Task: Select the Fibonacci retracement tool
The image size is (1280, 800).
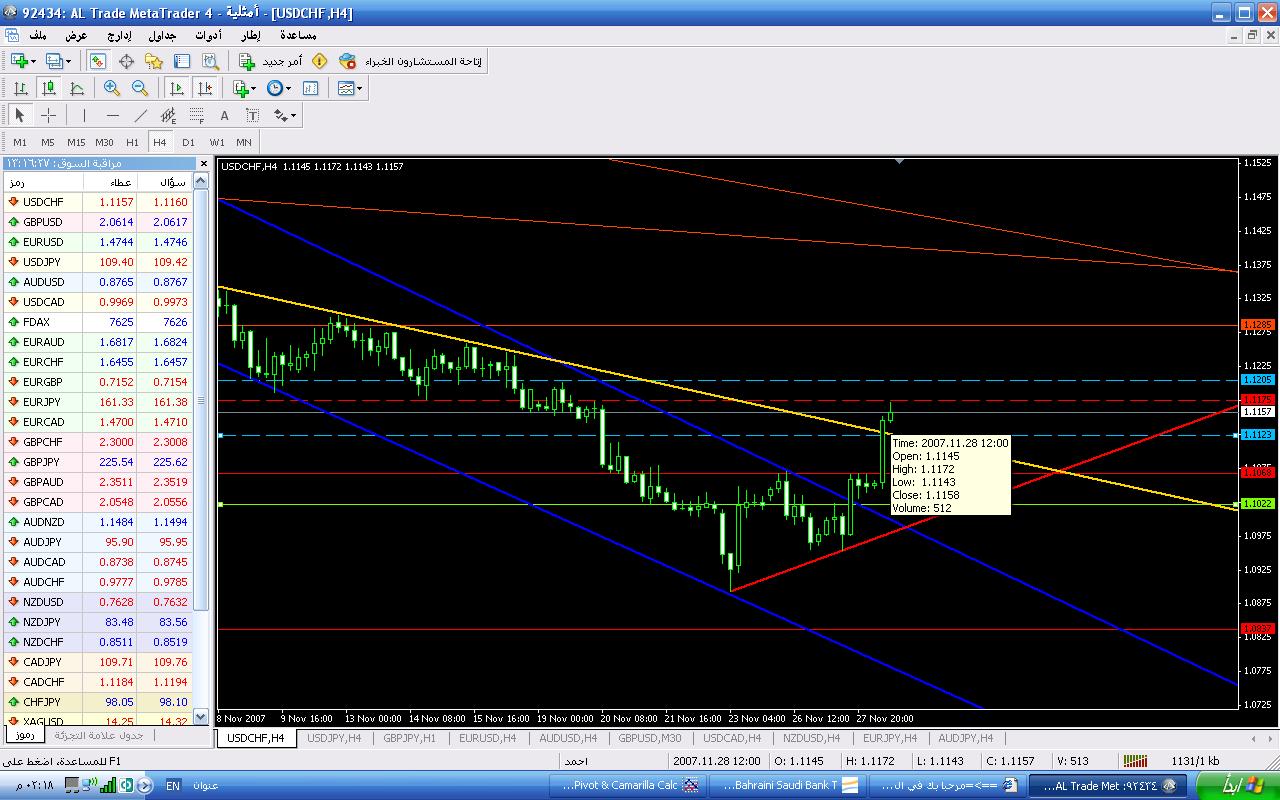Action: tap(197, 115)
